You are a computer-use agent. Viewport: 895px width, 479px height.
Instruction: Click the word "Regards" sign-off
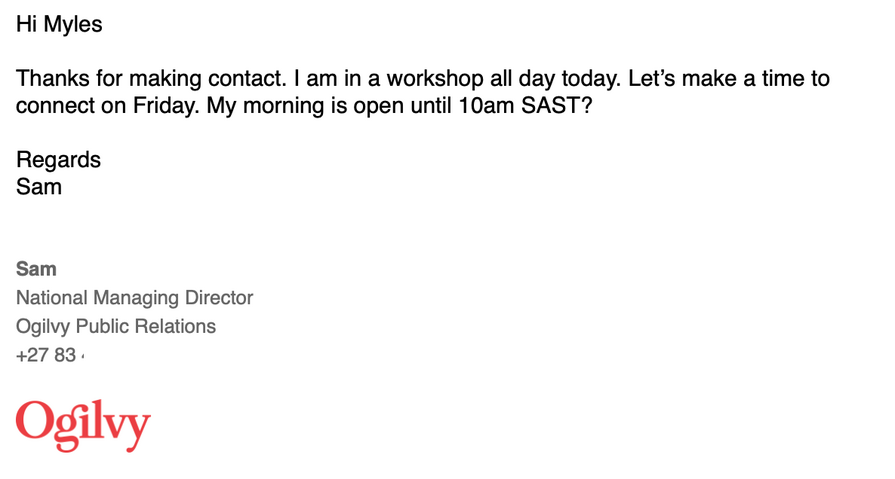[x=58, y=160]
